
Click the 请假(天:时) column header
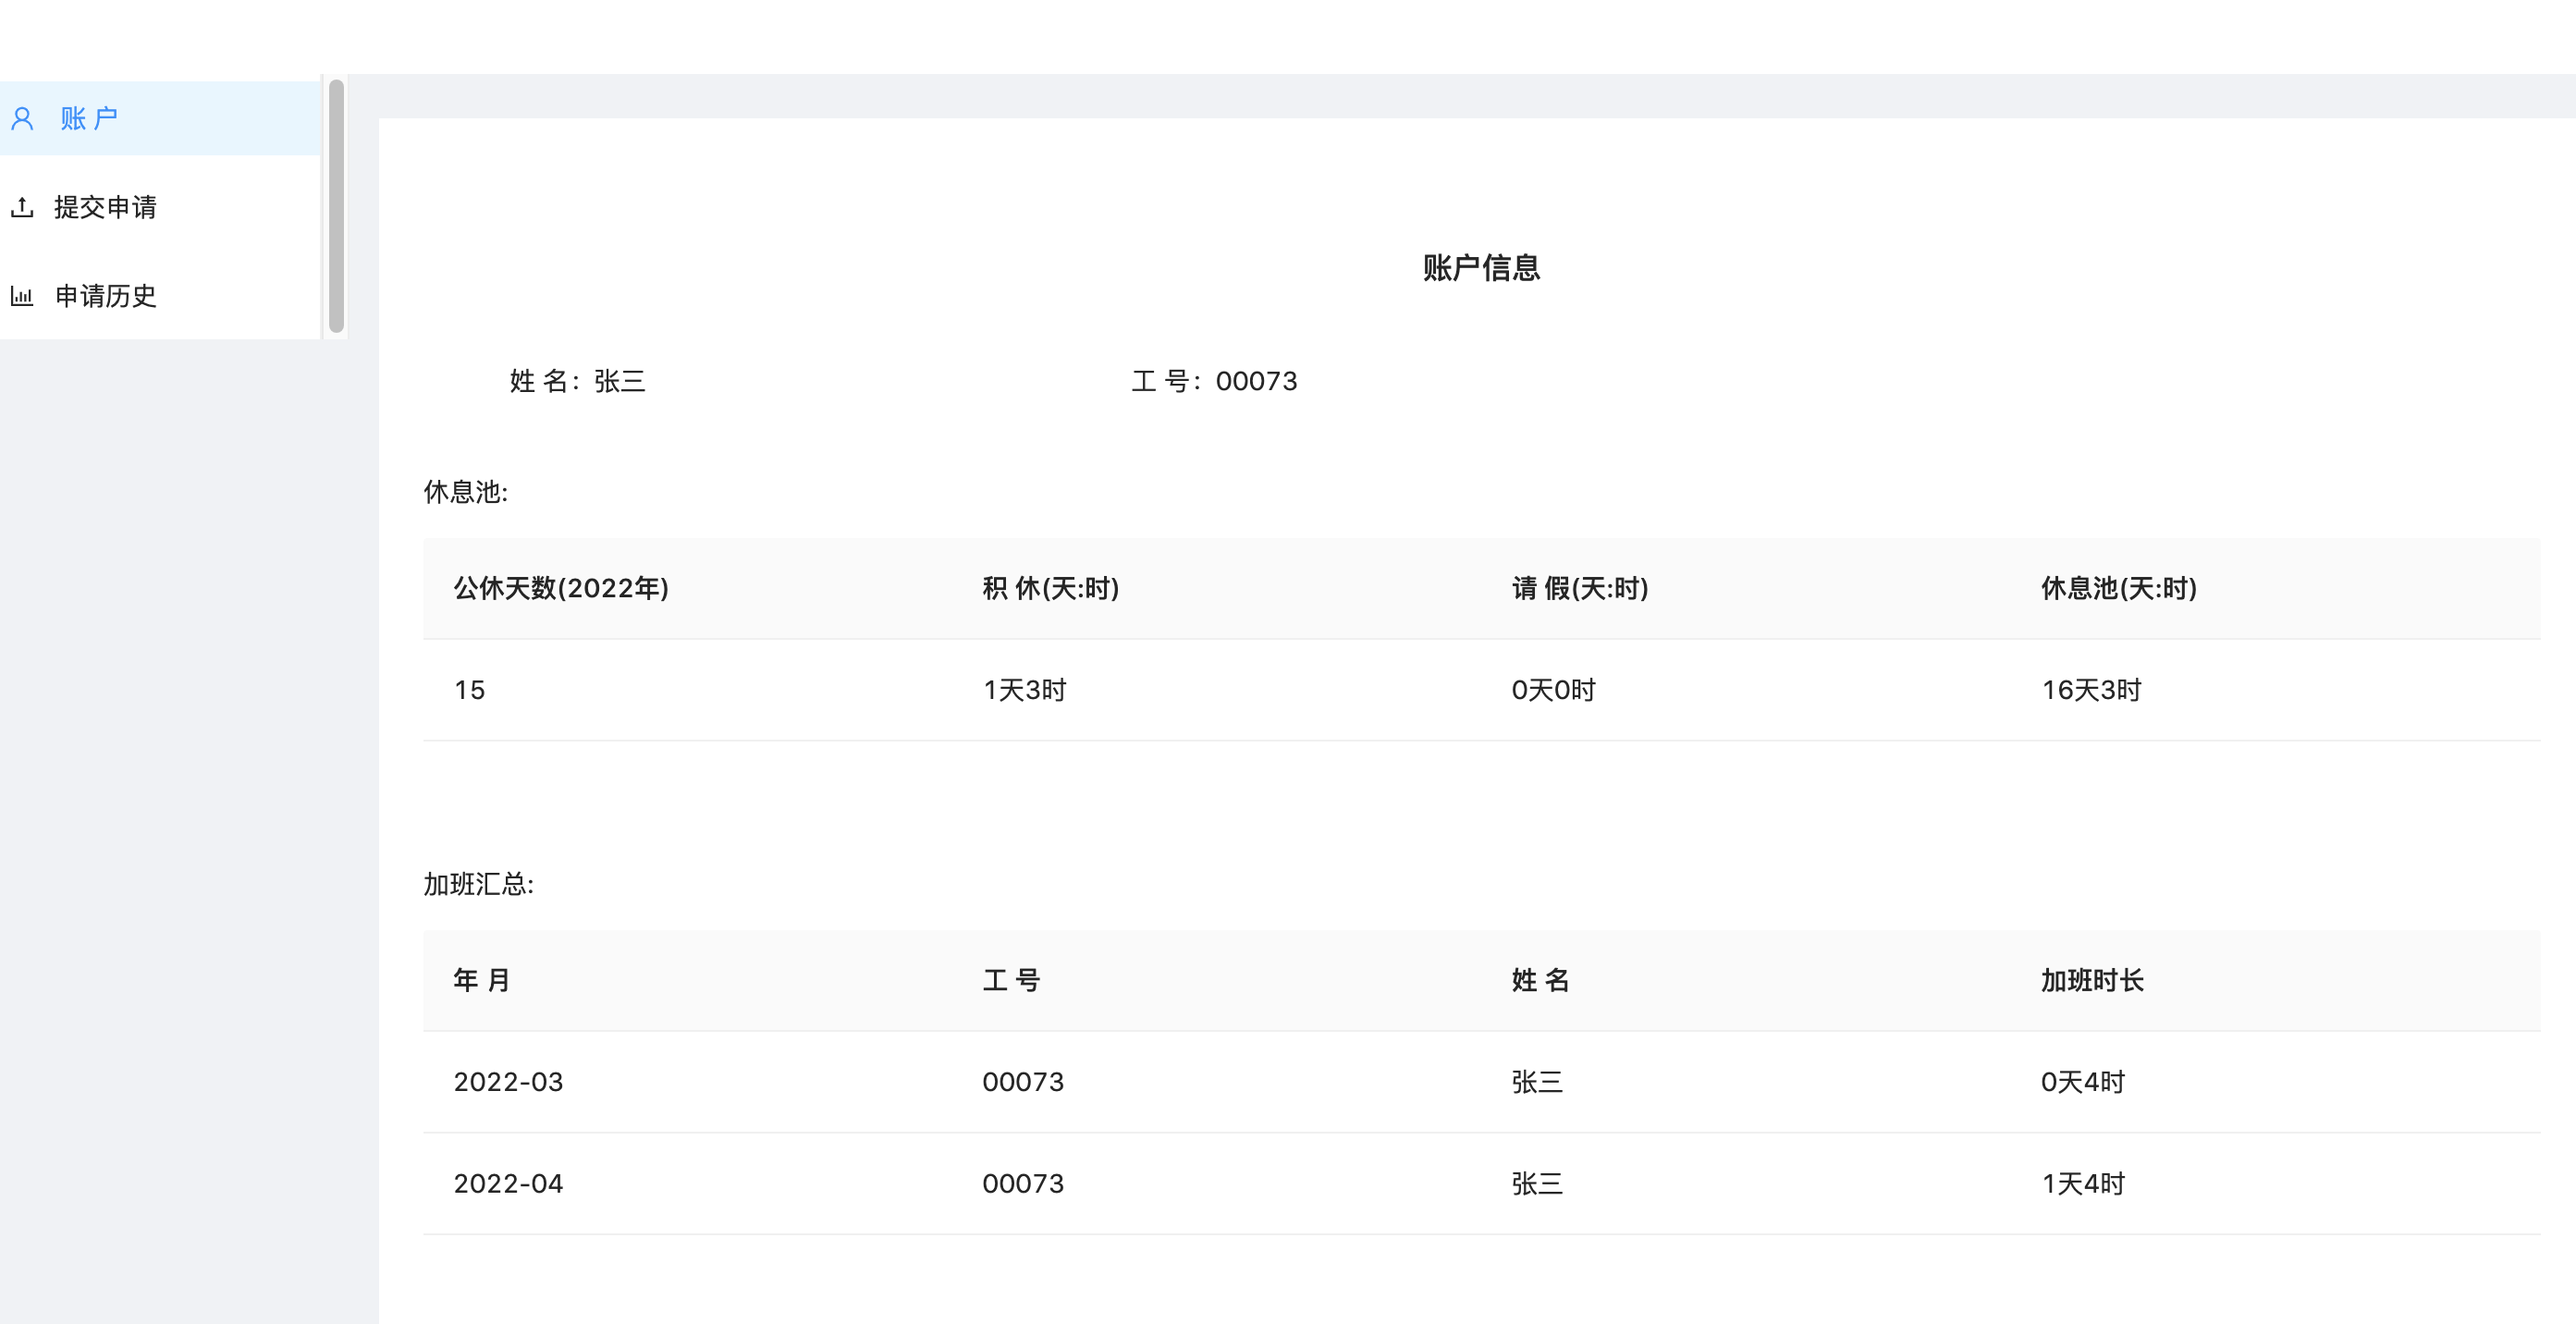pyautogui.click(x=1579, y=588)
